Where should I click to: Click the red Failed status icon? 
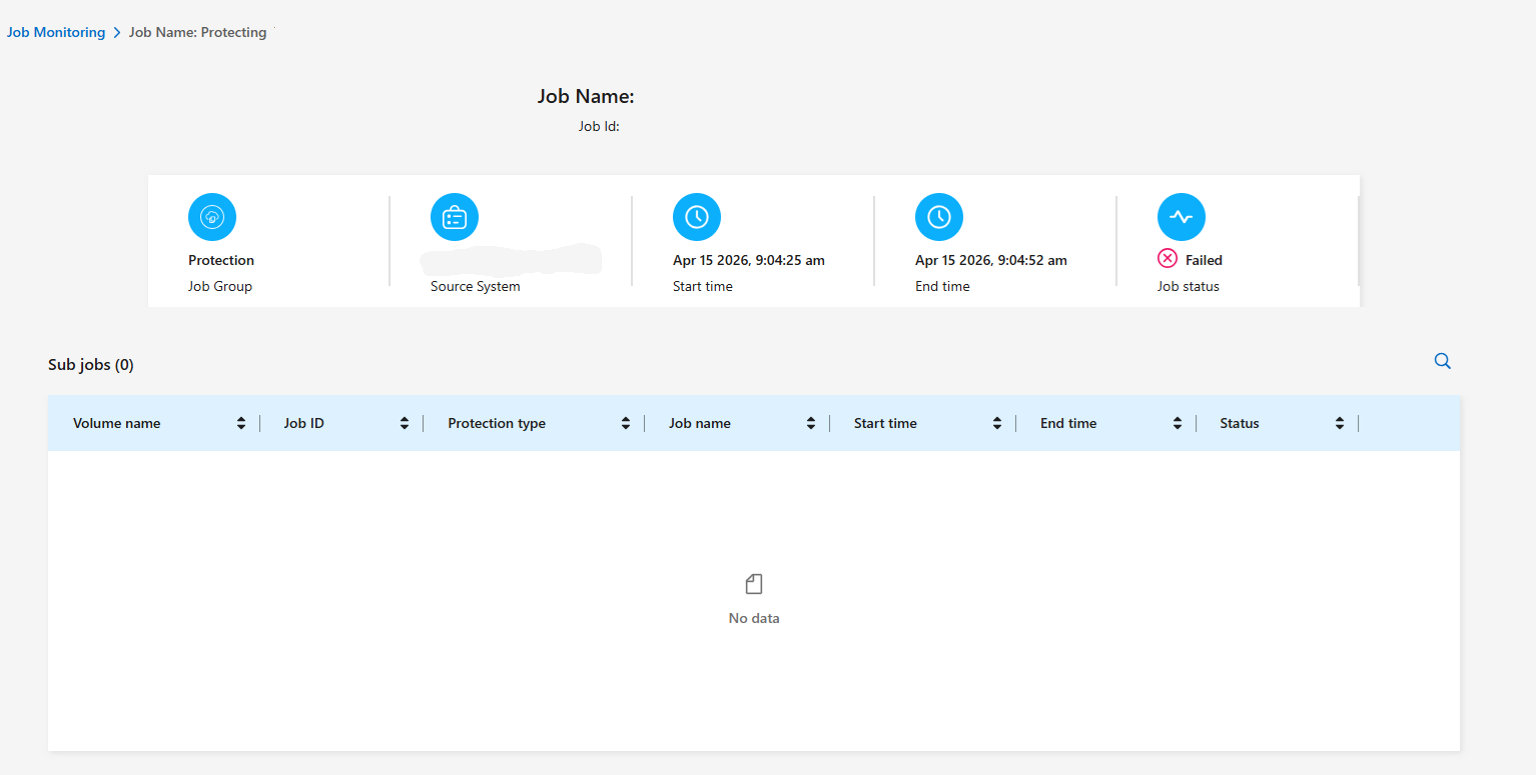click(x=1167, y=259)
